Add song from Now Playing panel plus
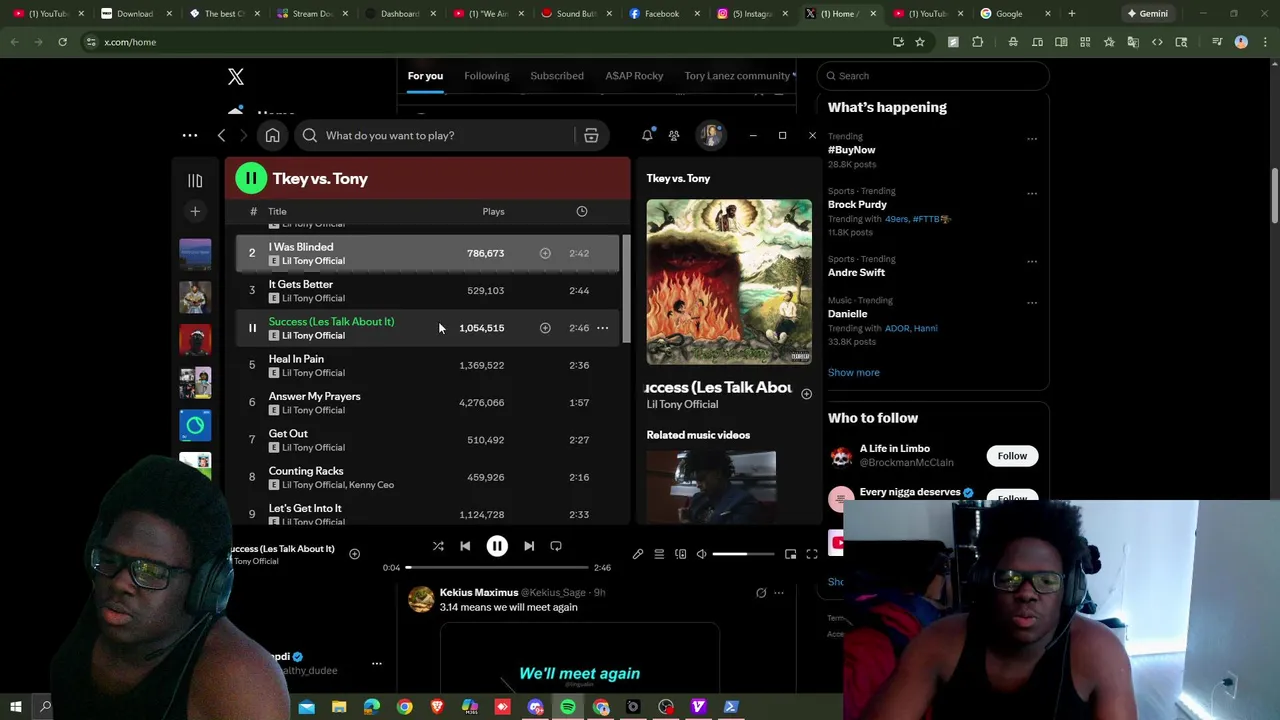The width and height of the screenshot is (1280, 720). pyautogui.click(x=806, y=393)
